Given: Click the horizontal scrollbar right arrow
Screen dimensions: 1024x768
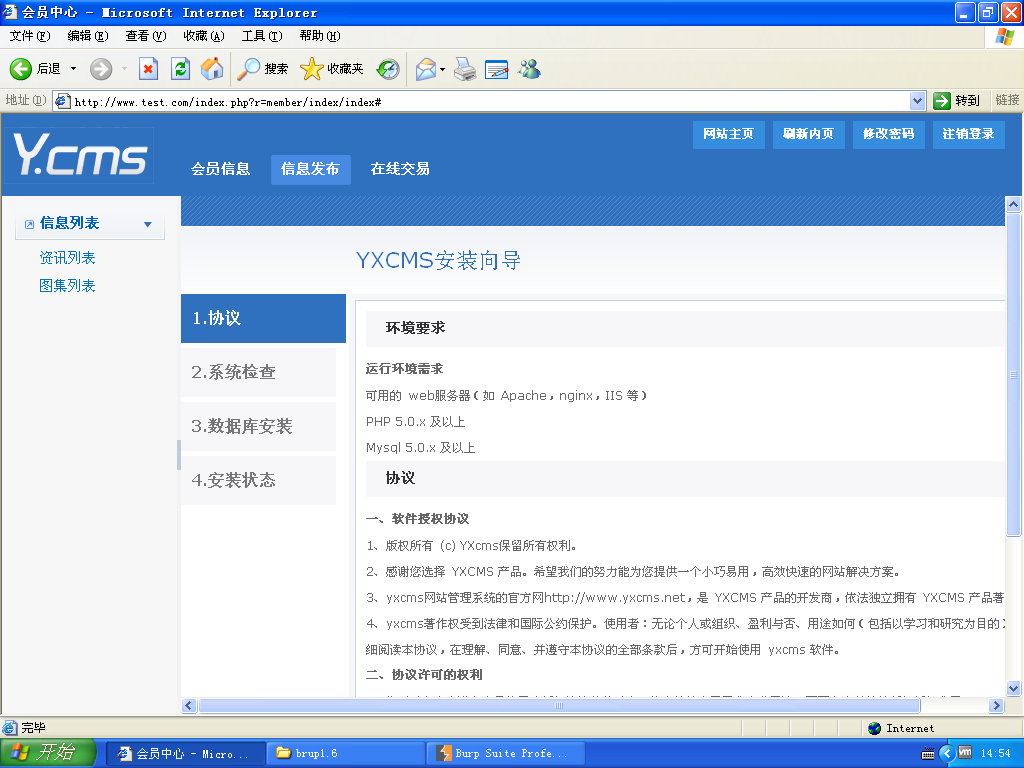Looking at the screenshot, I should 996,705.
